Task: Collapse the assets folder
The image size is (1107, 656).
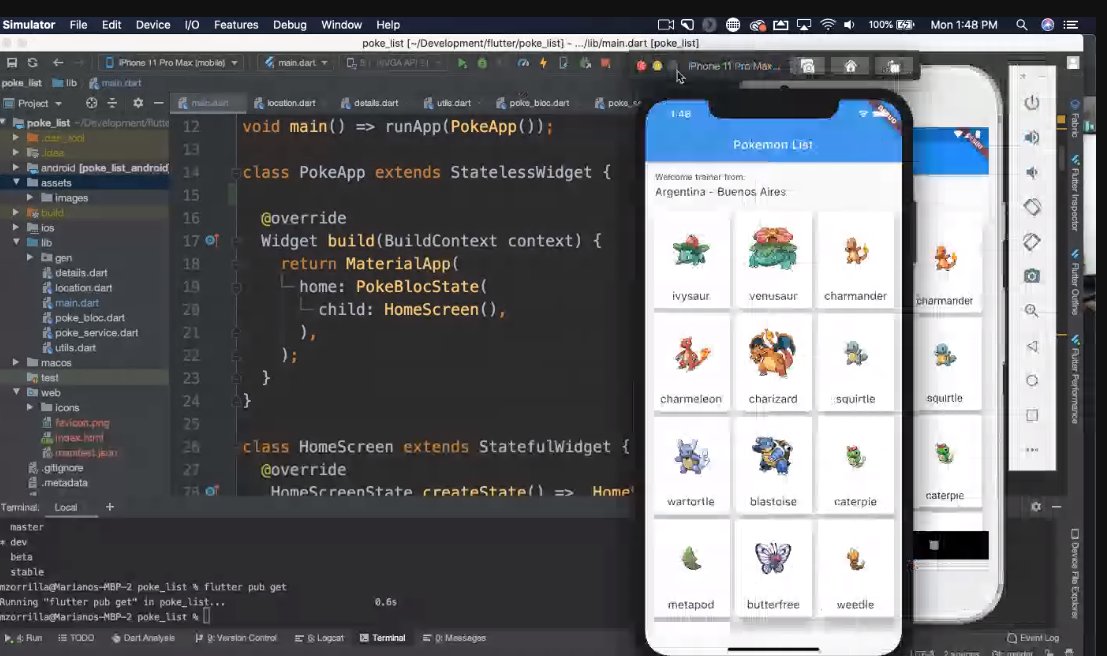Action: click(x=16, y=182)
